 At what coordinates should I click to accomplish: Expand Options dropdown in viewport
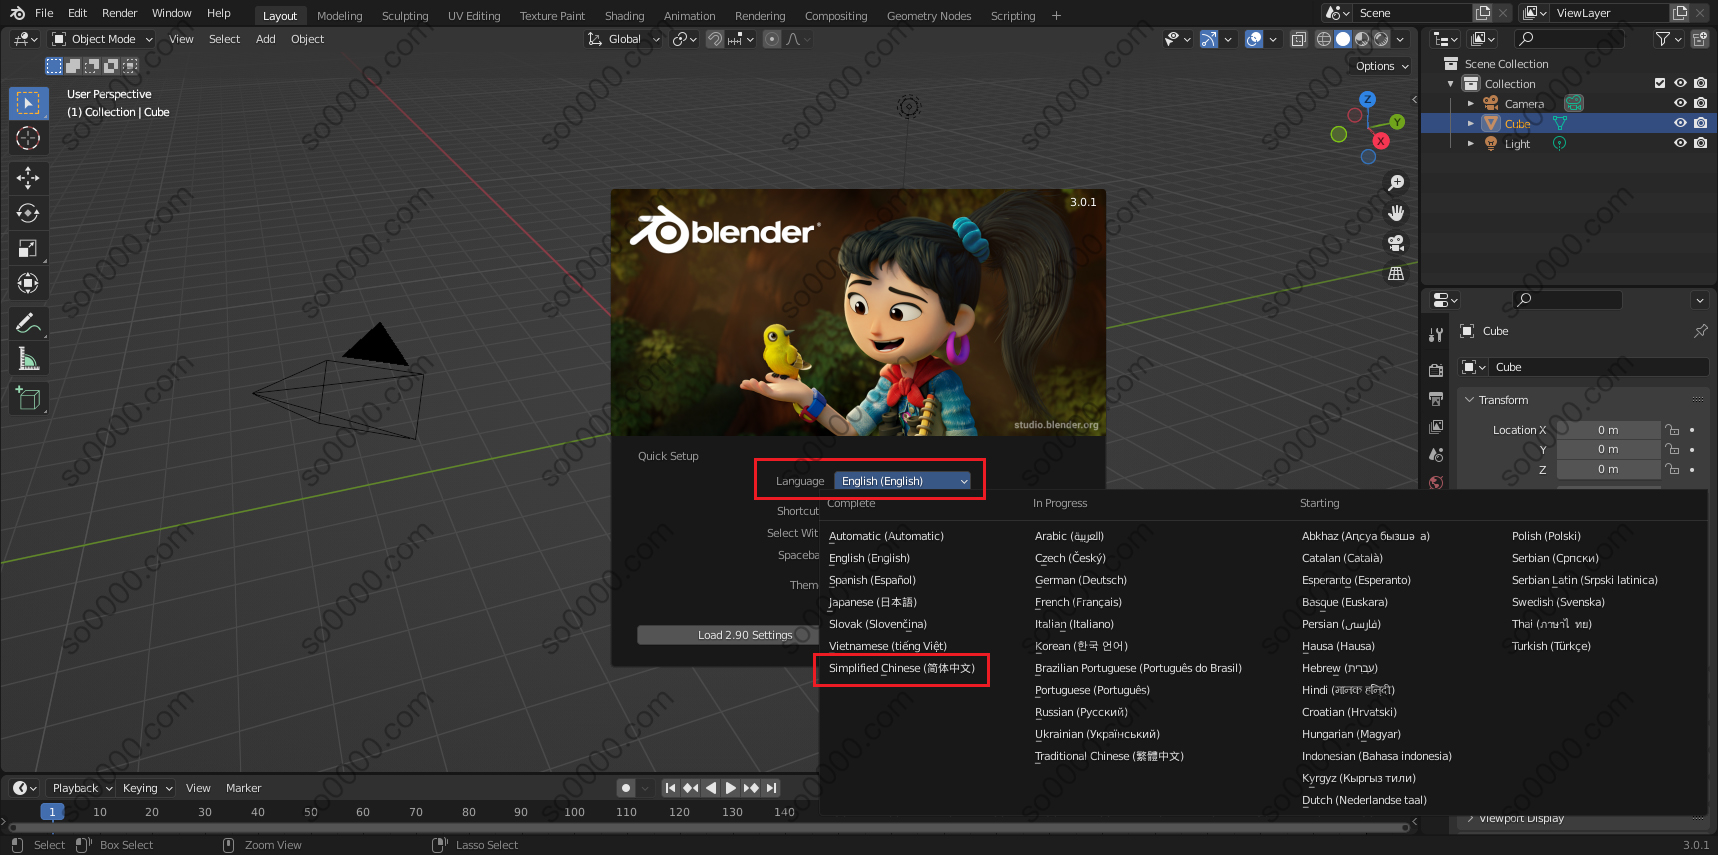1382,66
